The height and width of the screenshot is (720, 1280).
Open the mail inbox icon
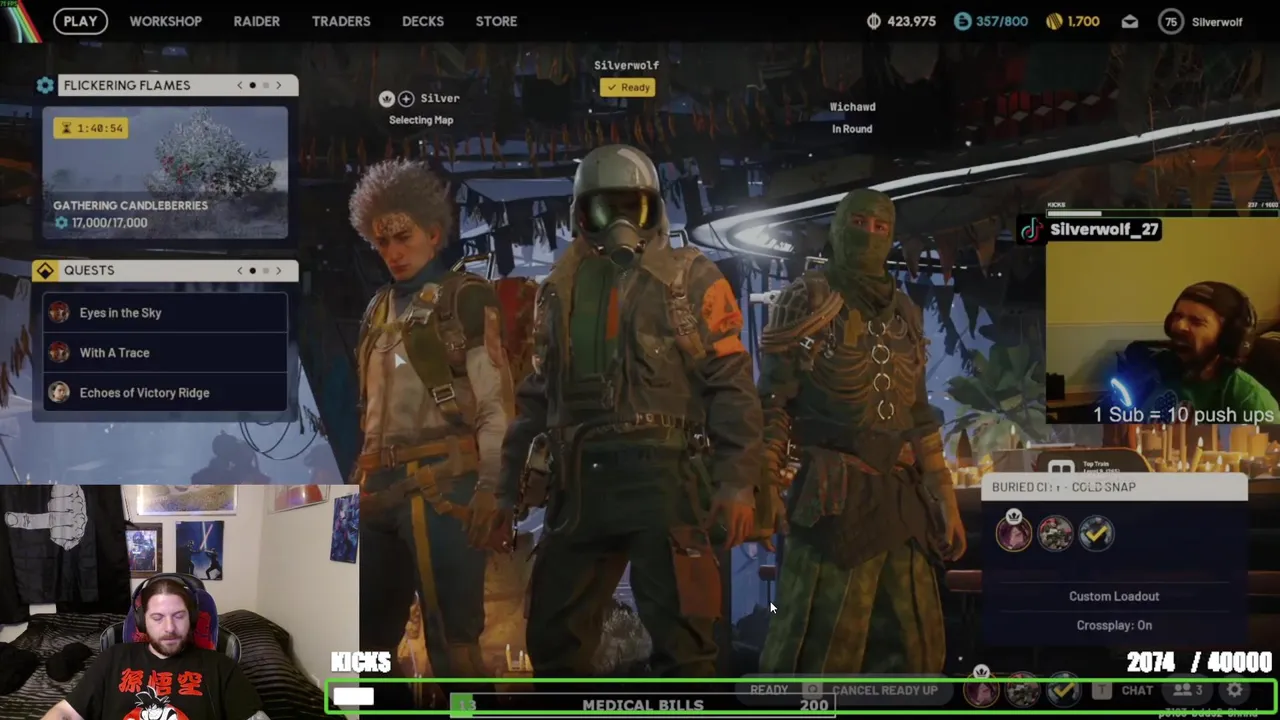(1129, 21)
